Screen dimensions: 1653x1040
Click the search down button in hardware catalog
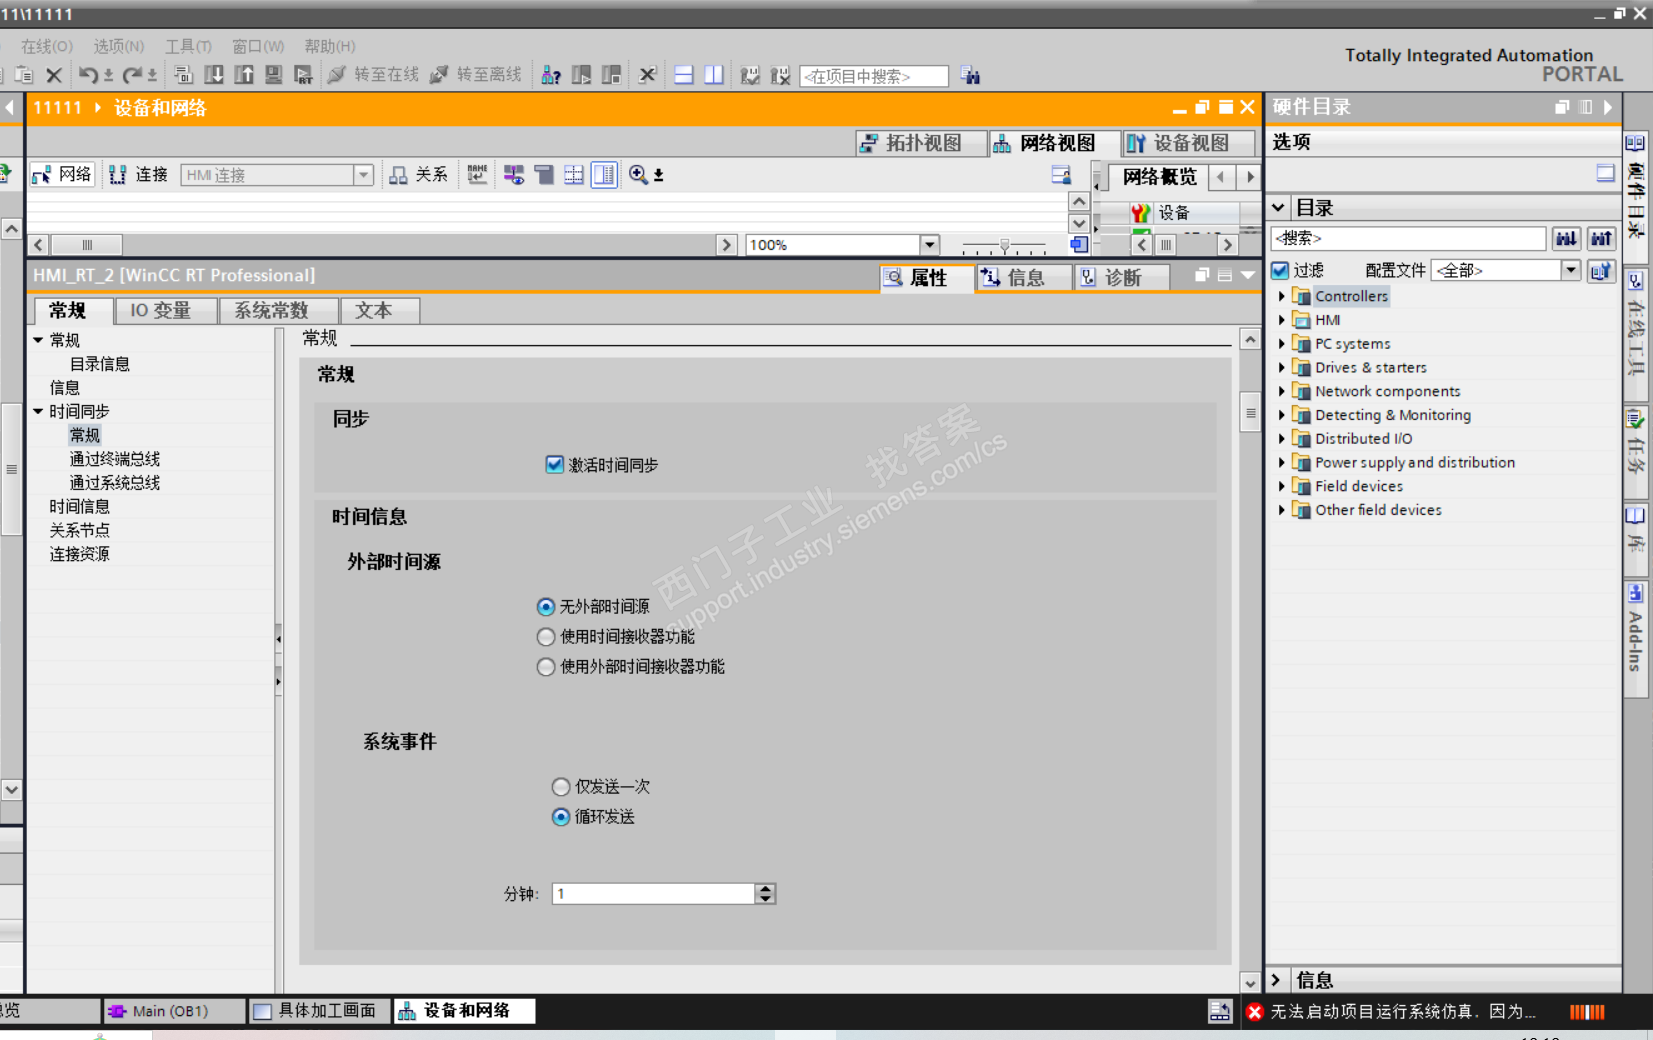point(1566,238)
